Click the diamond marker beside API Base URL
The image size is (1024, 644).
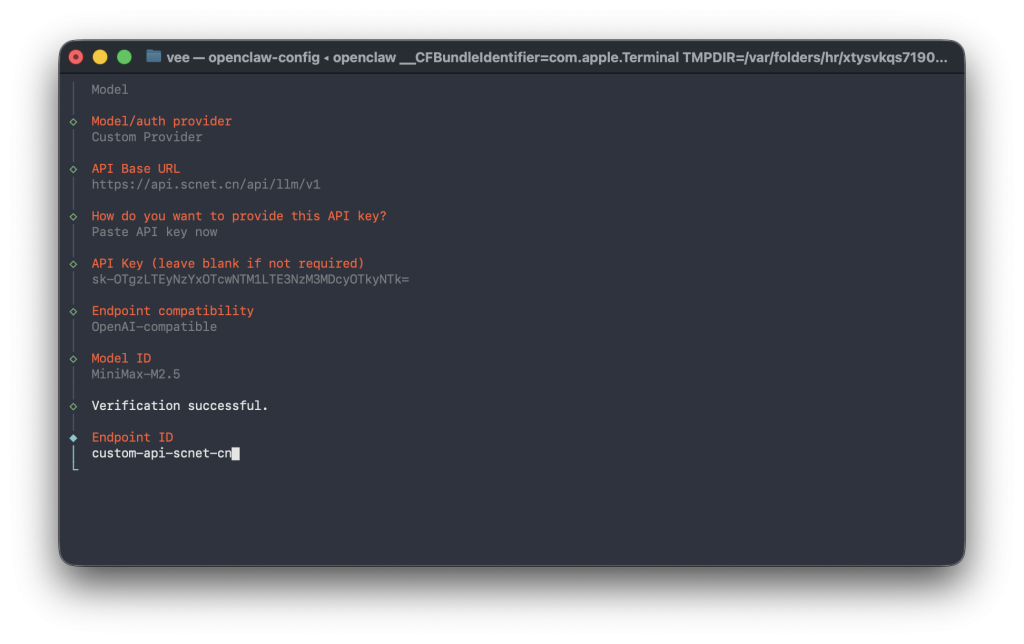(73, 169)
